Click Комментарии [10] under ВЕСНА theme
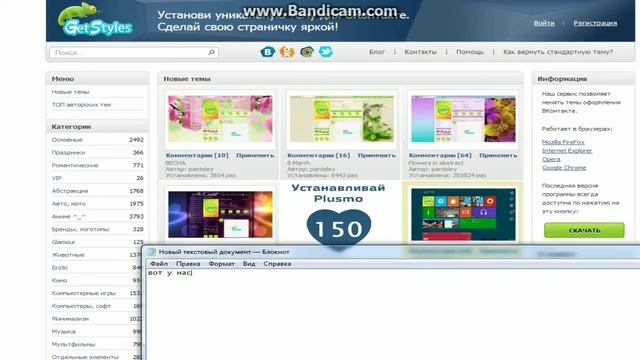Image resolution: width=640 pixels, height=360 pixels. click(x=197, y=155)
